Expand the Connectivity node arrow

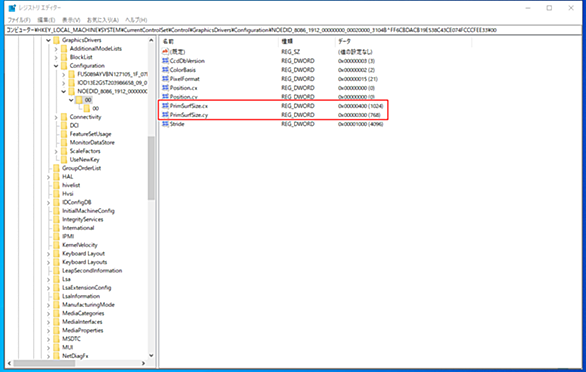pyautogui.click(x=56, y=117)
